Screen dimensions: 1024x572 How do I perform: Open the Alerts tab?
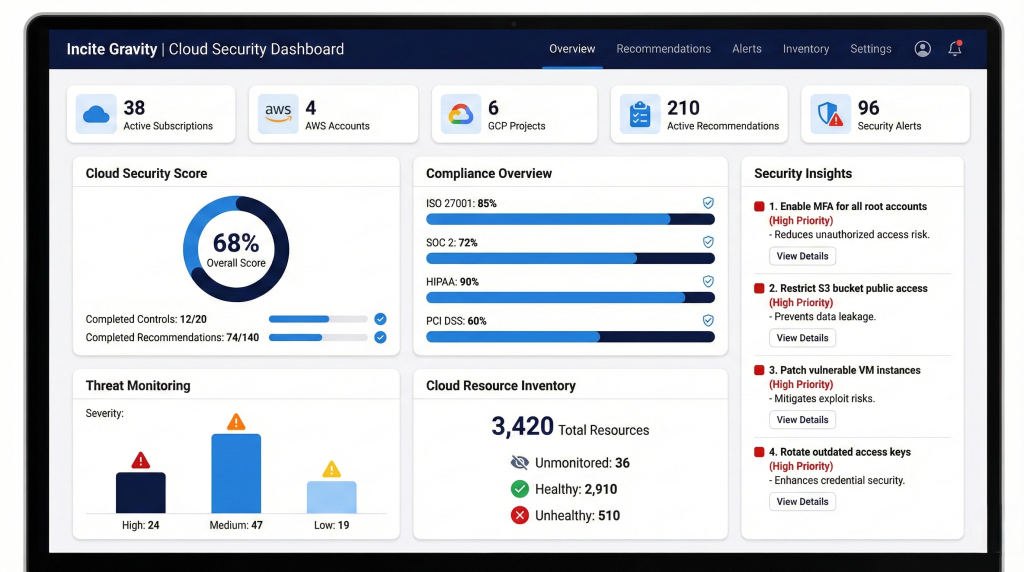tap(746, 49)
